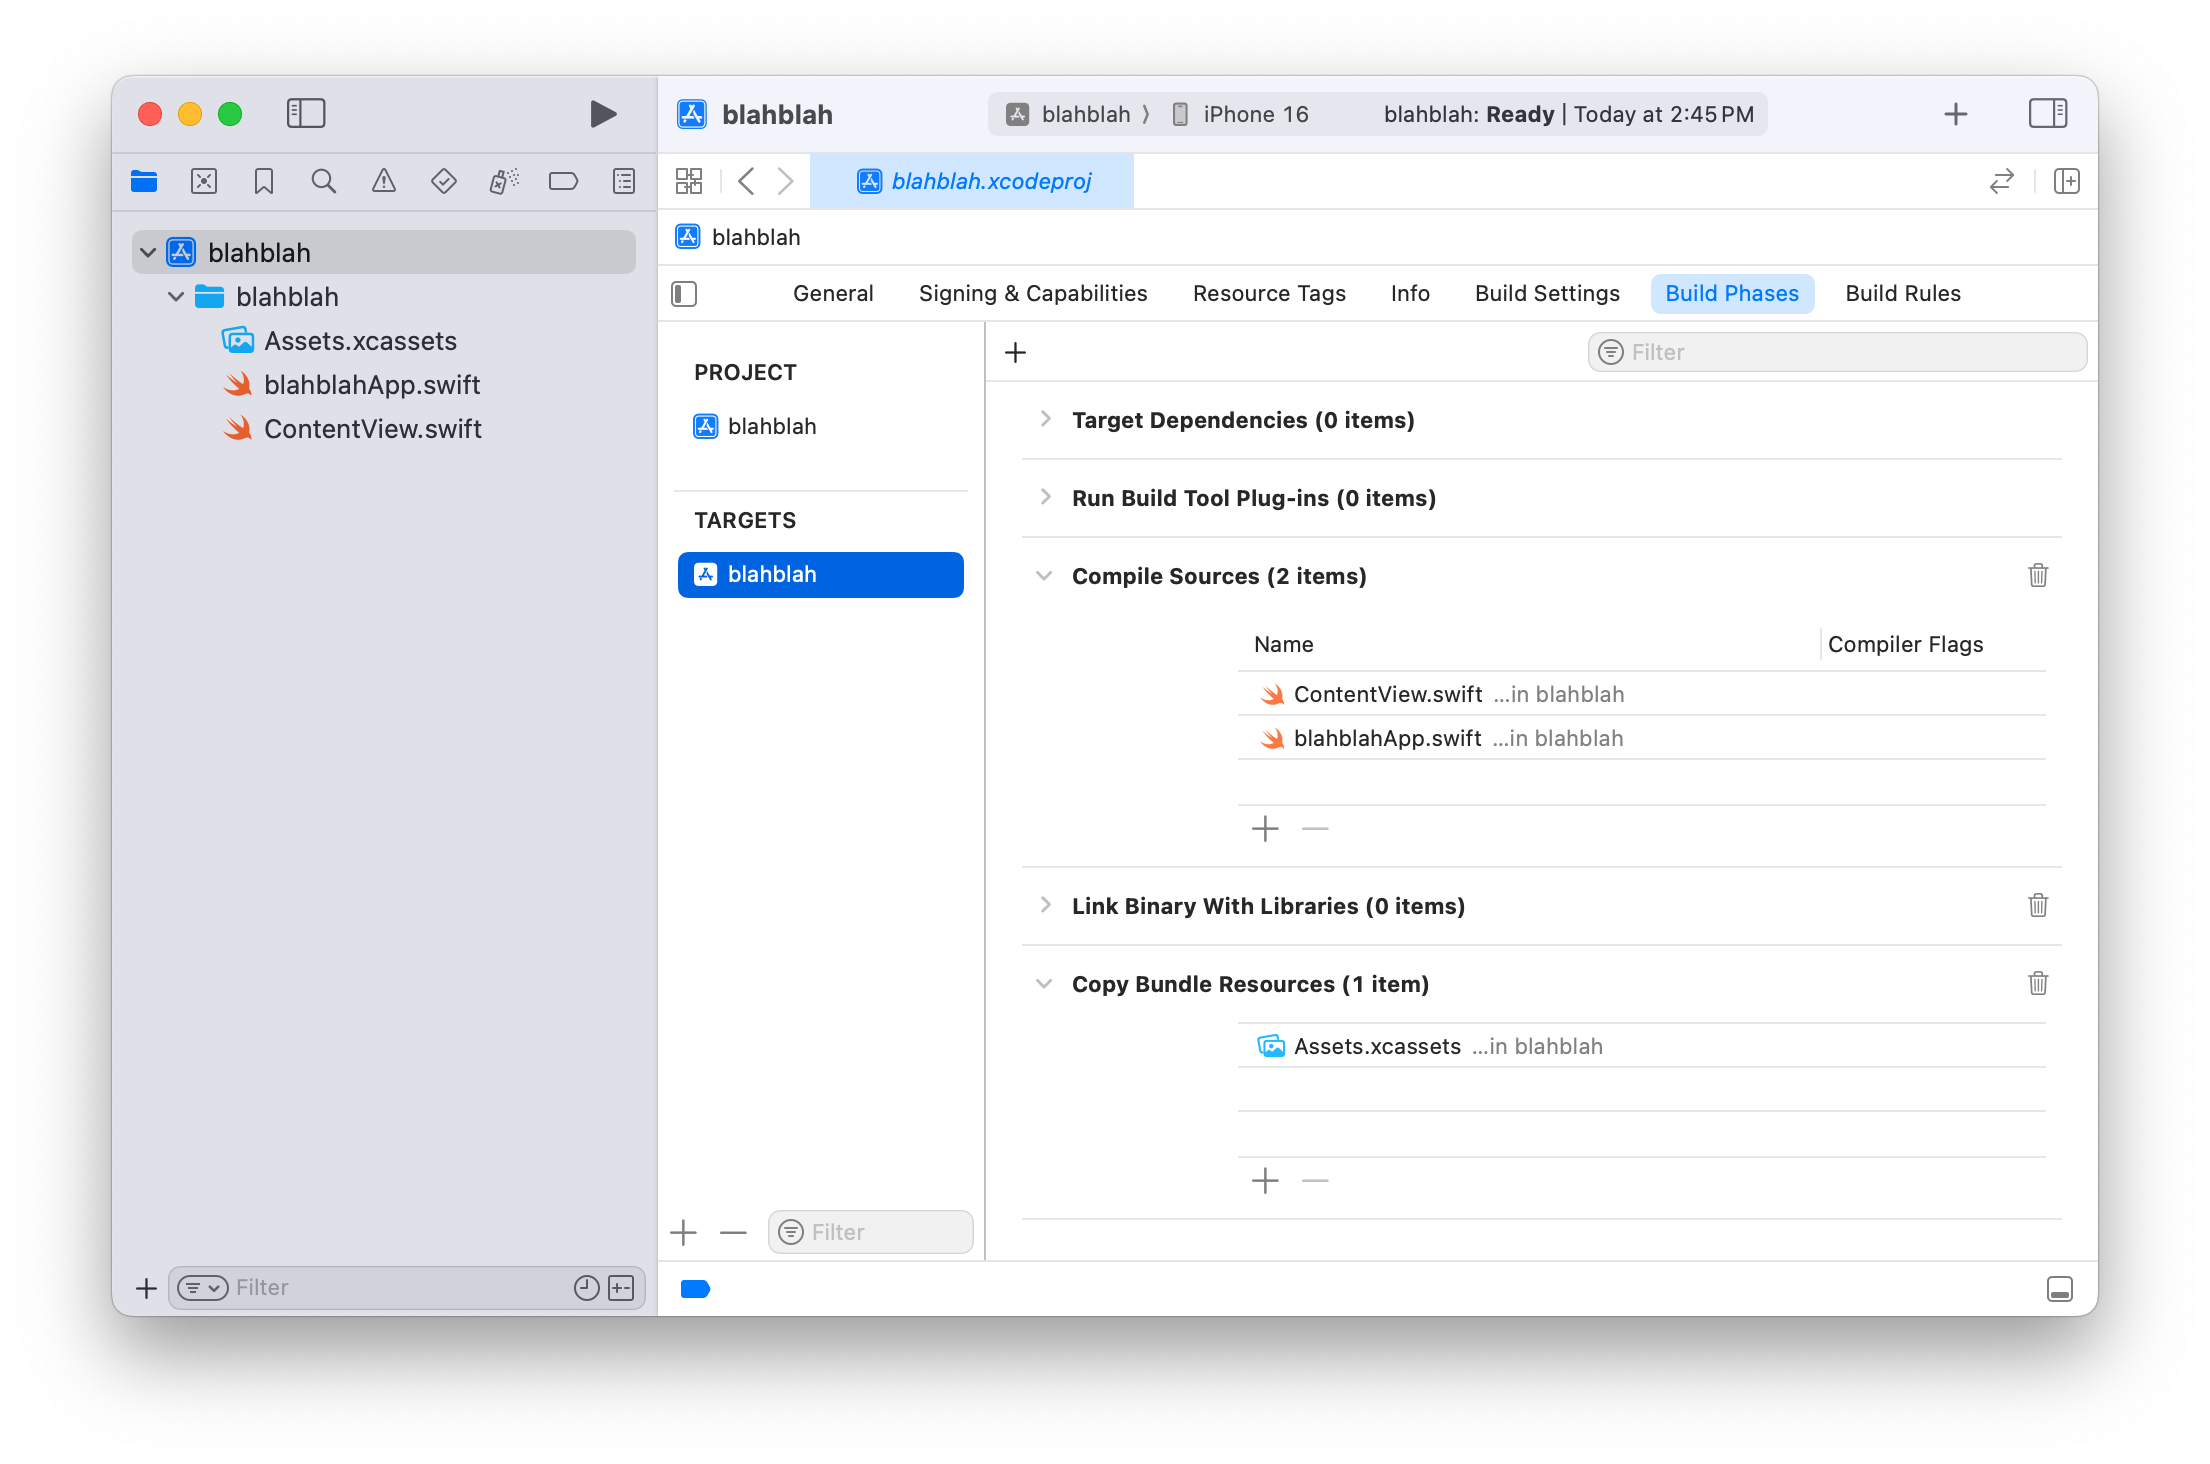The width and height of the screenshot is (2210, 1464).
Task: Select the blahblah target
Action: (820, 575)
